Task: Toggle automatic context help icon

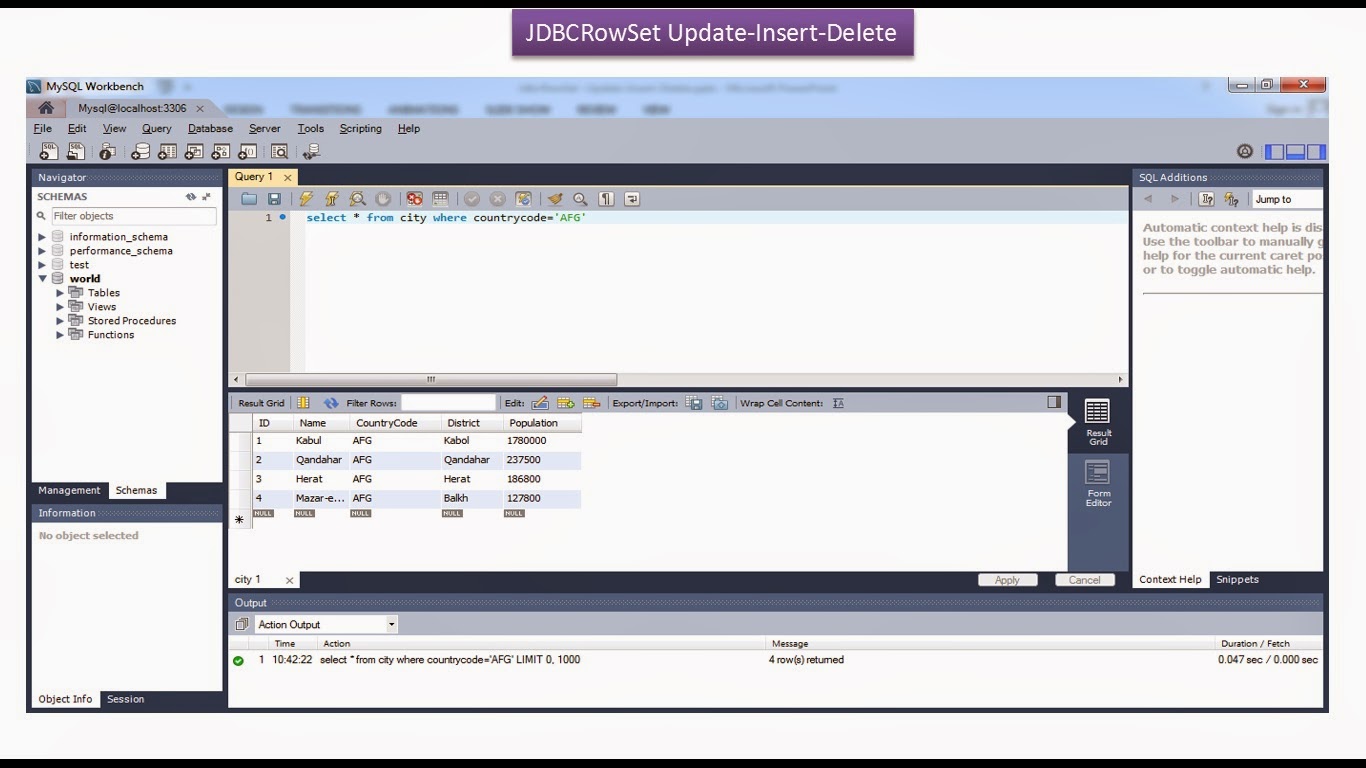Action: pos(1231,199)
